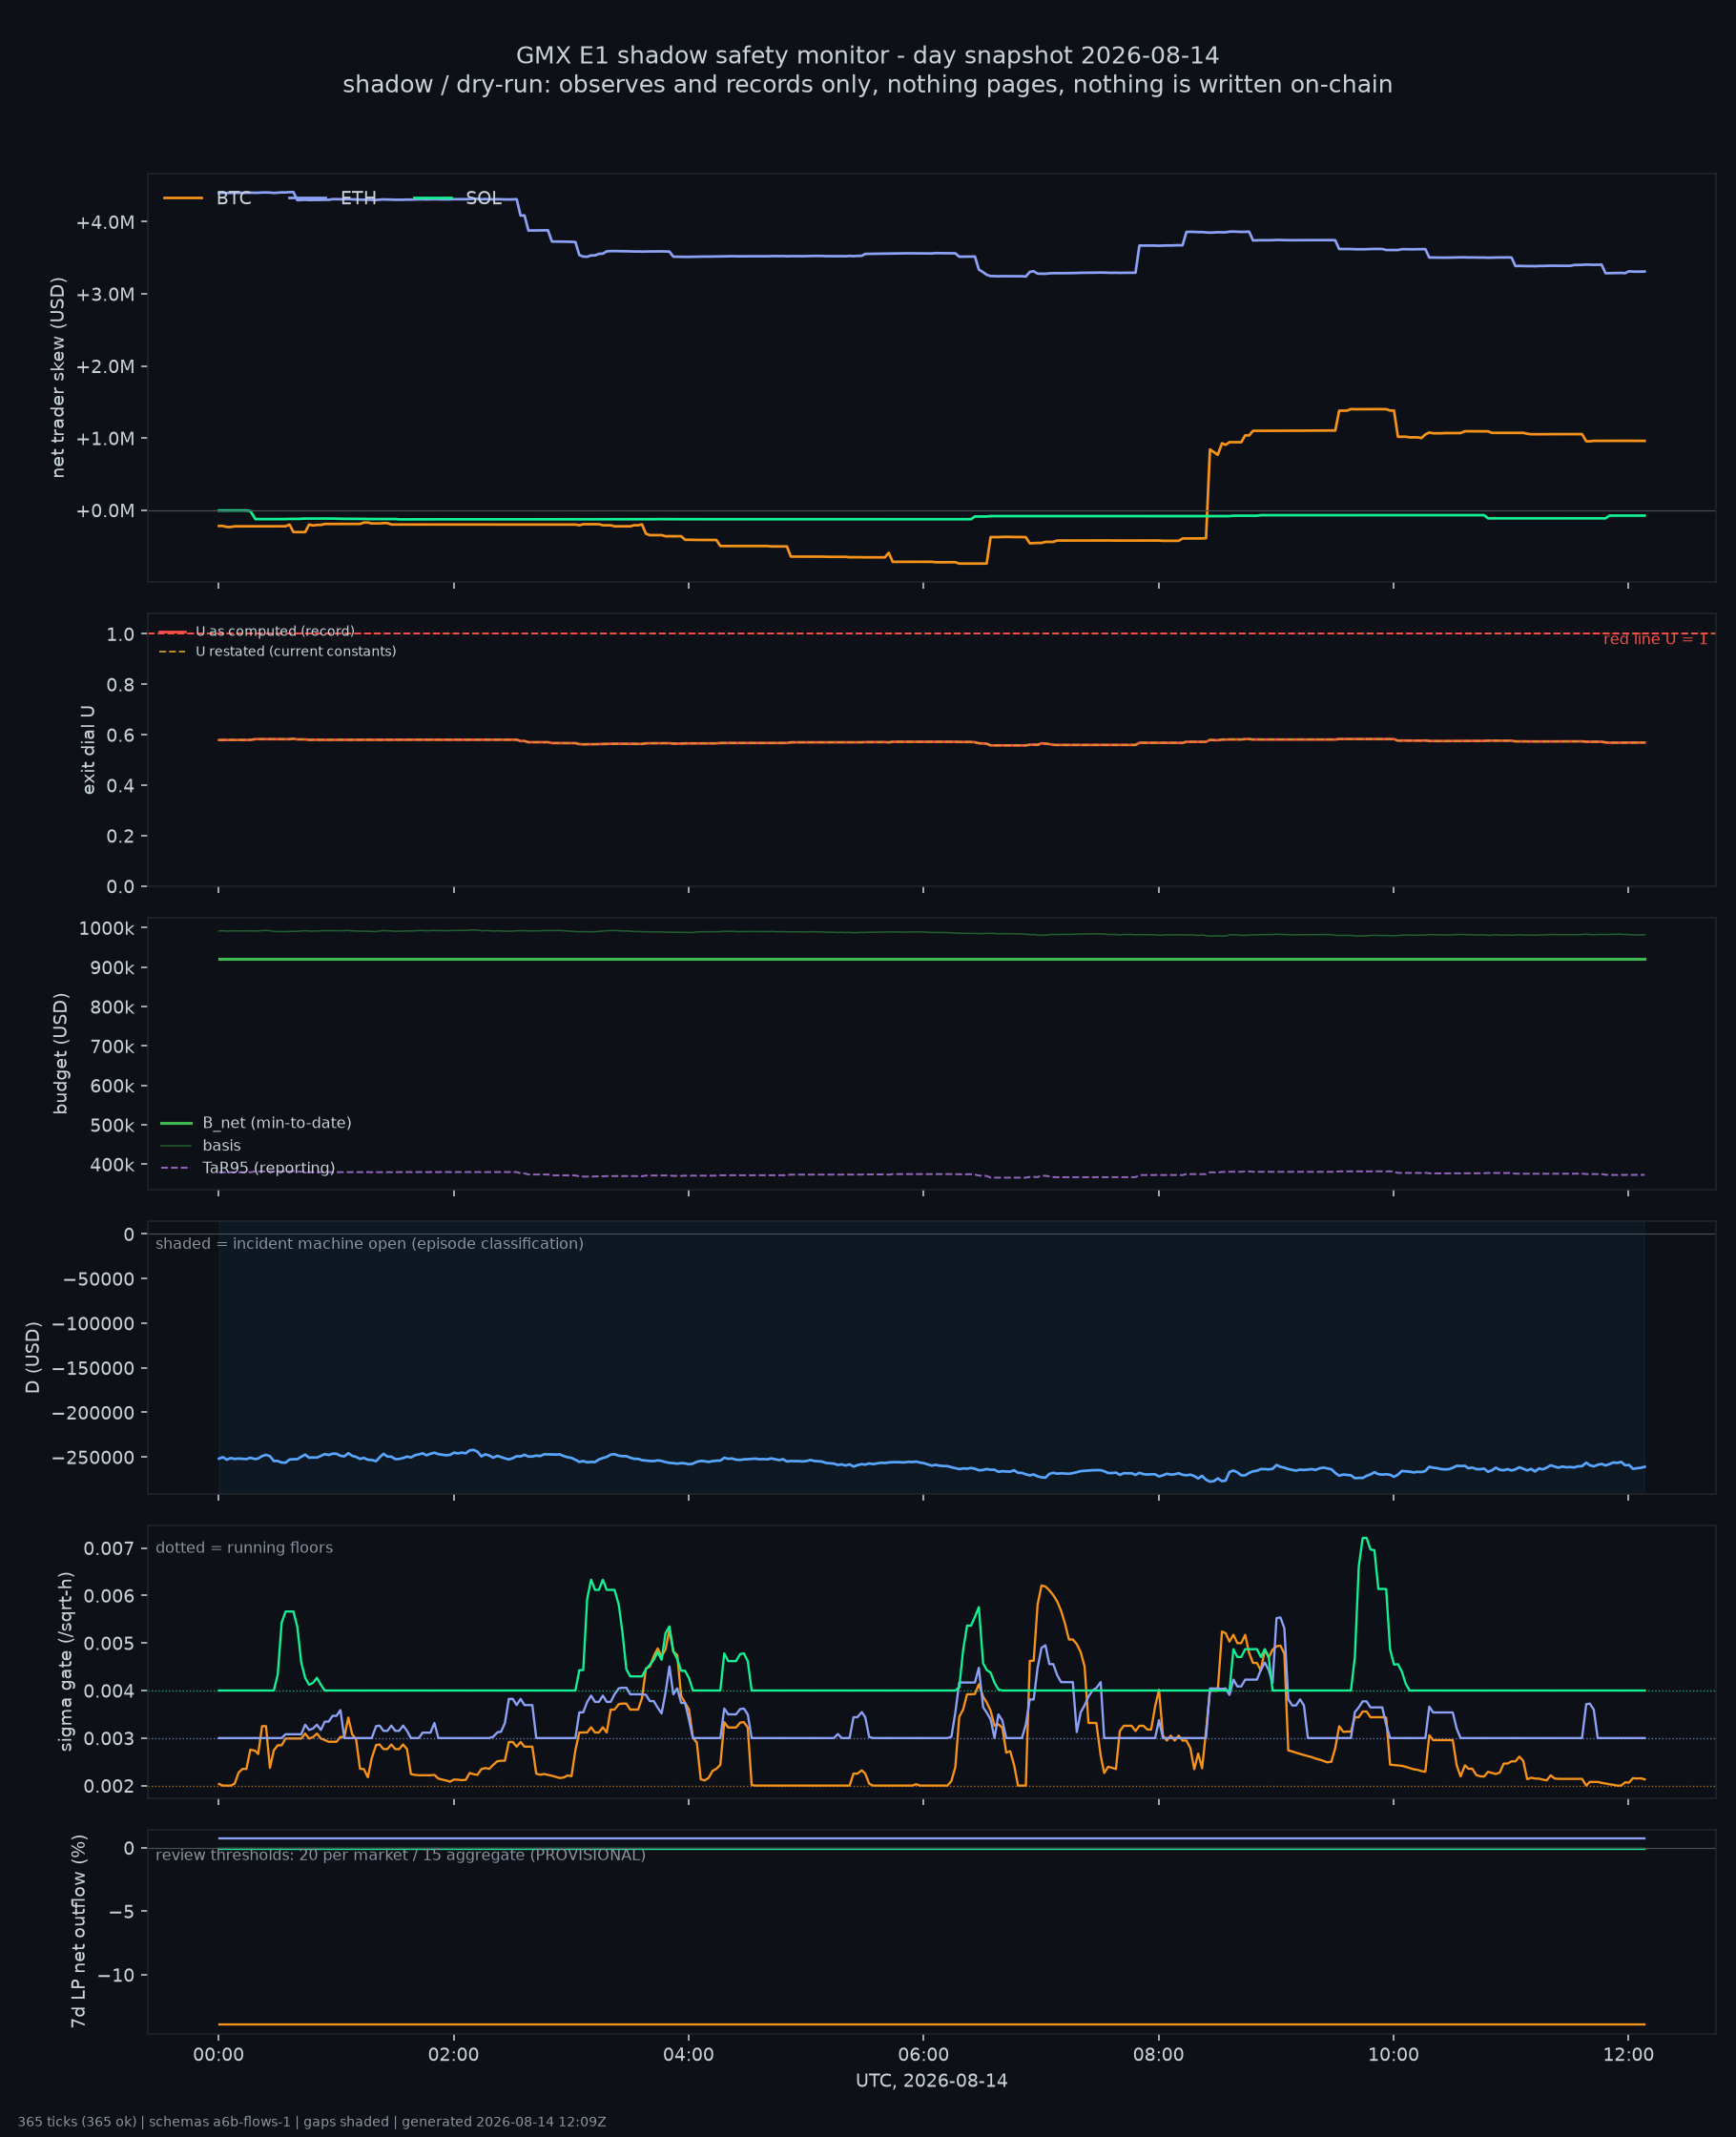Screen dimensions: 1736x2137
Task: Click the 'D (USD)' axis label
Action: coord(33,1357)
